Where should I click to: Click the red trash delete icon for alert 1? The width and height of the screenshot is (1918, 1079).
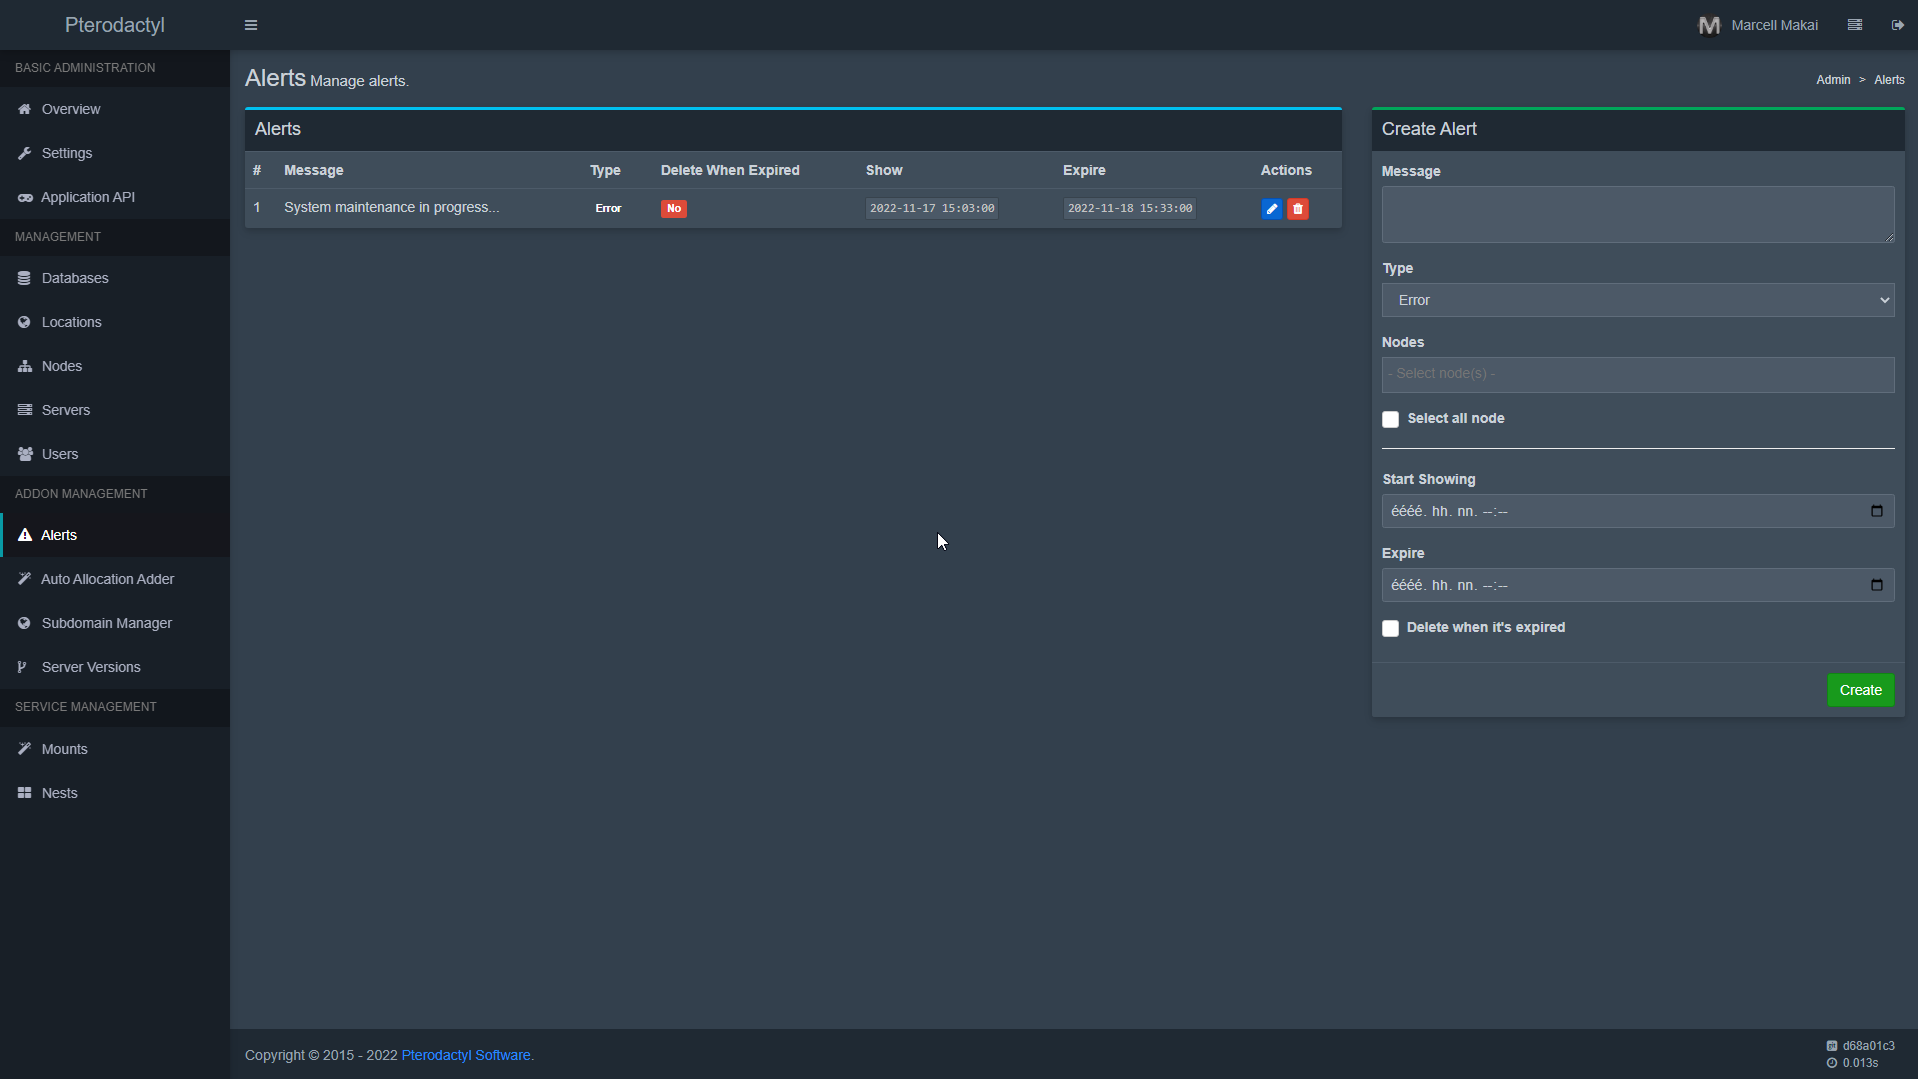coord(1298,209)
